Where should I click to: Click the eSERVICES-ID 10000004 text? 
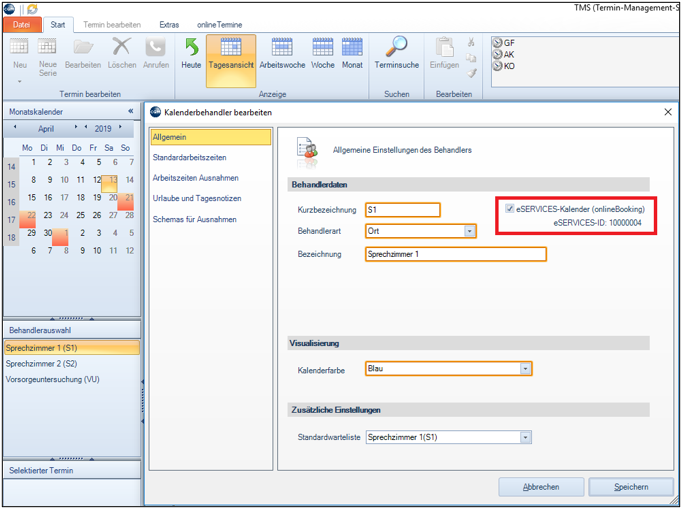(x=597, y=223)
